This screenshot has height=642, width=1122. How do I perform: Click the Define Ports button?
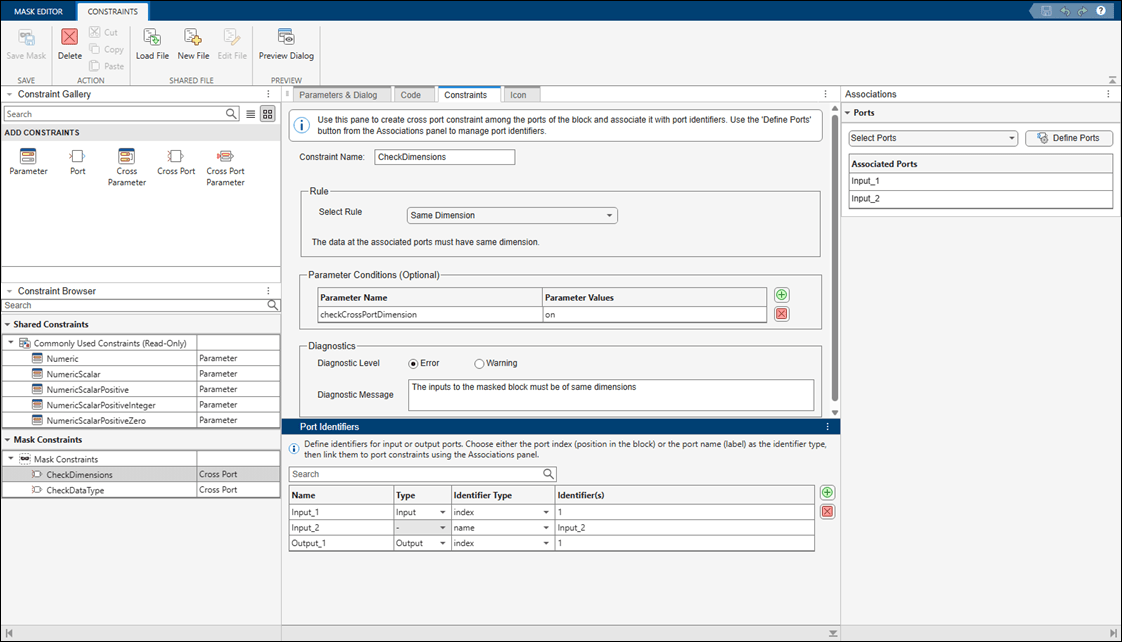point(1068,138)
